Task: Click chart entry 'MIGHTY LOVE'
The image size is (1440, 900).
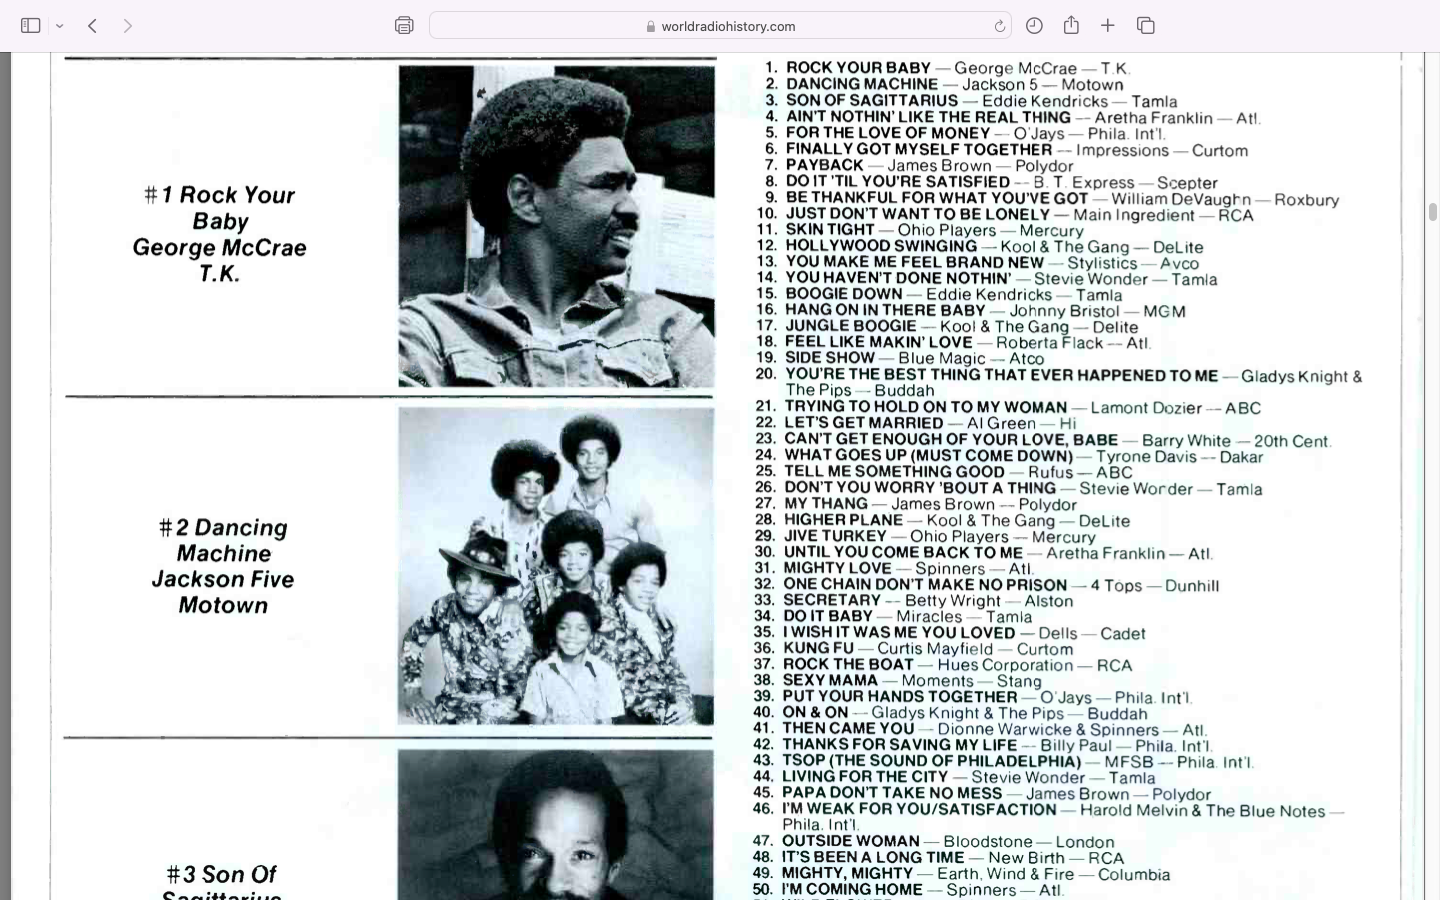Action: (x=838, y=568)
